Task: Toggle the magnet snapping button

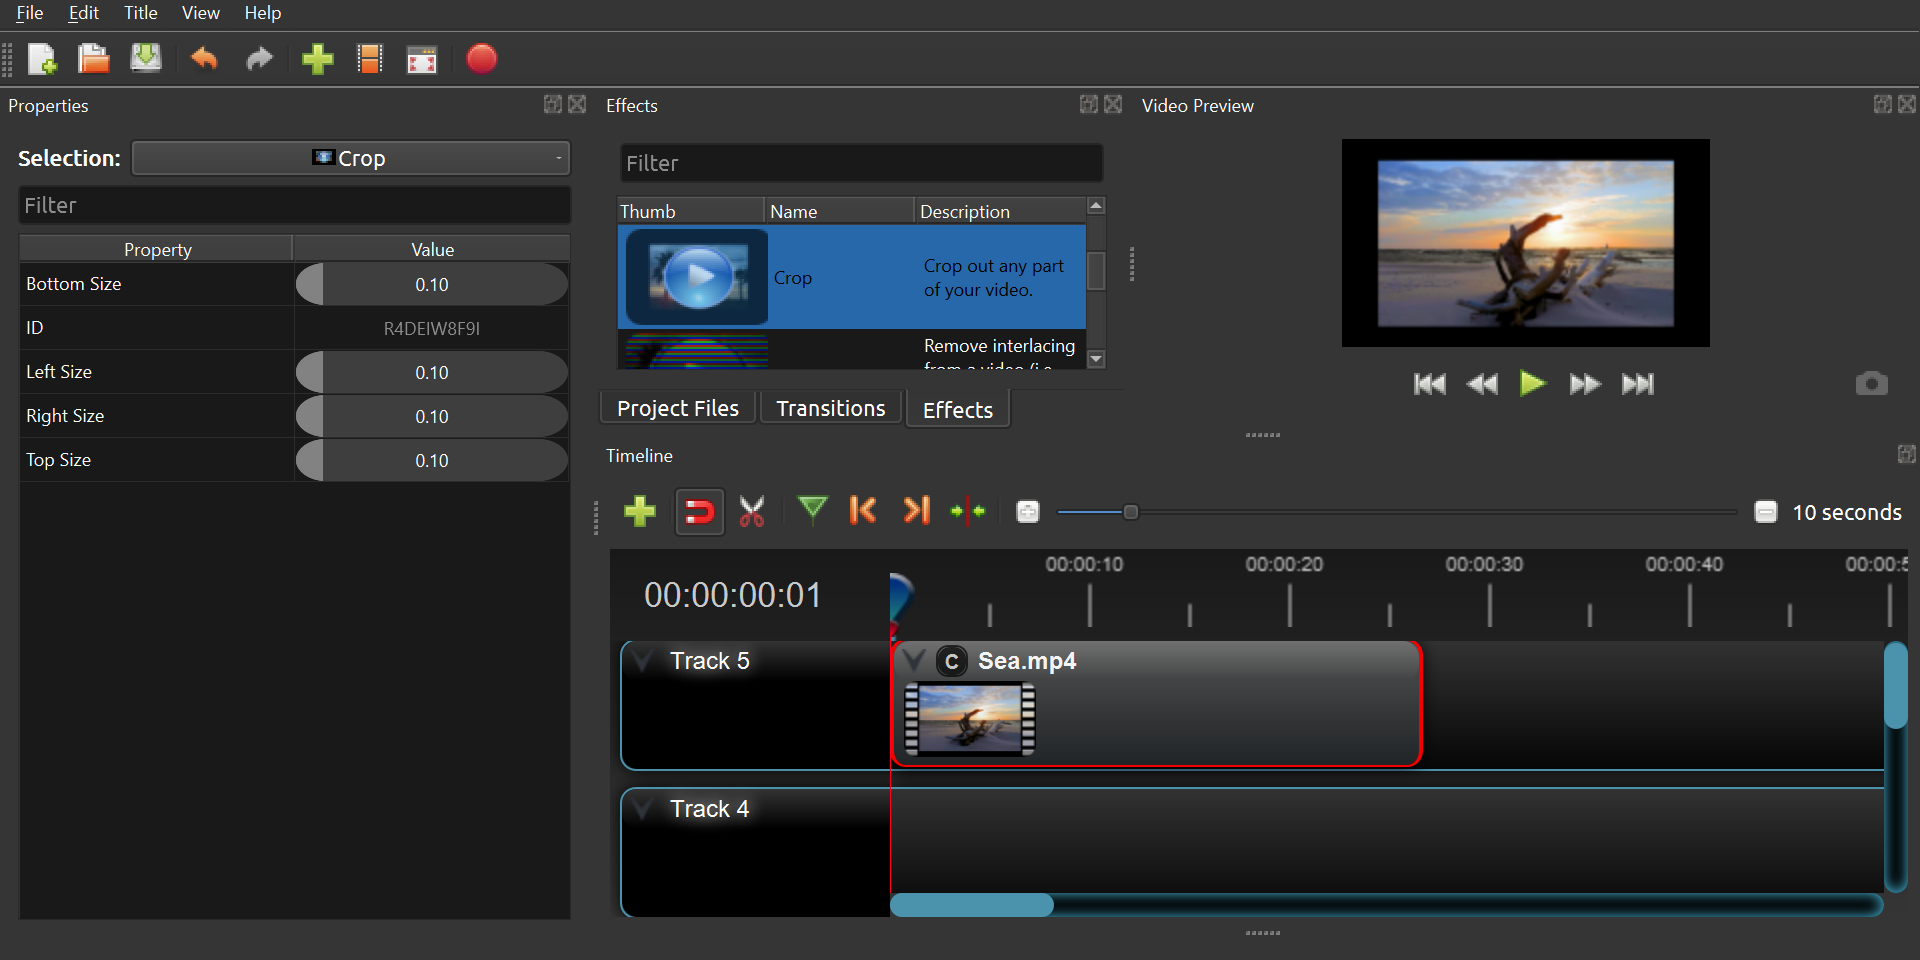Action: 699,512
